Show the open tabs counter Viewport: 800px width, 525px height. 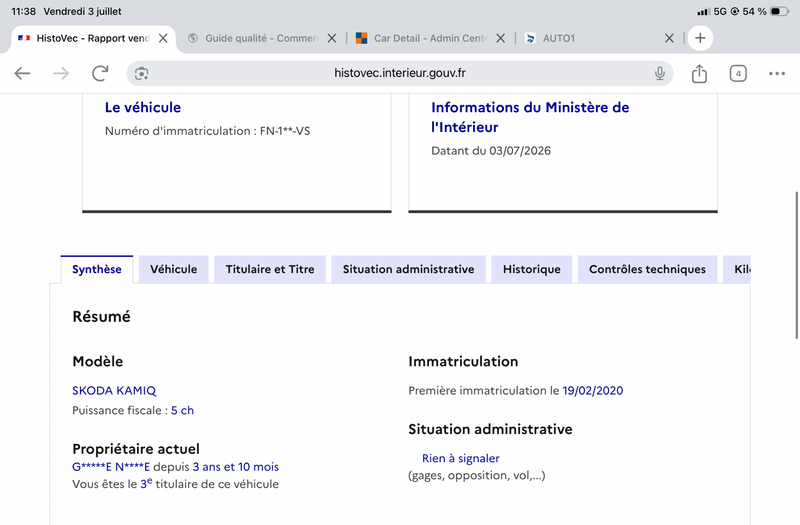click(x=738, y=73)
